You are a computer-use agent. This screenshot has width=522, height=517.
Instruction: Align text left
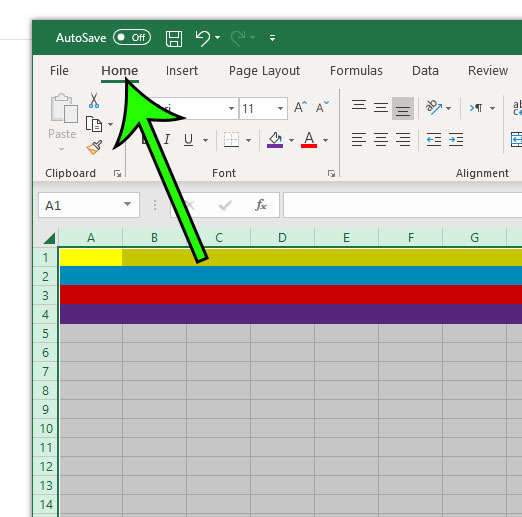[359, 140]
